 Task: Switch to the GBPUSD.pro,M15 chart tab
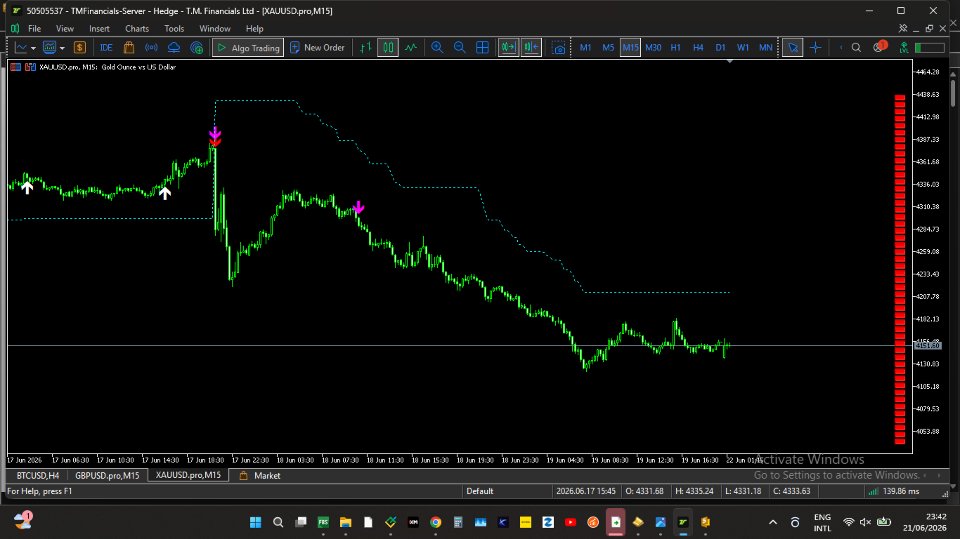tap(107, 475)
